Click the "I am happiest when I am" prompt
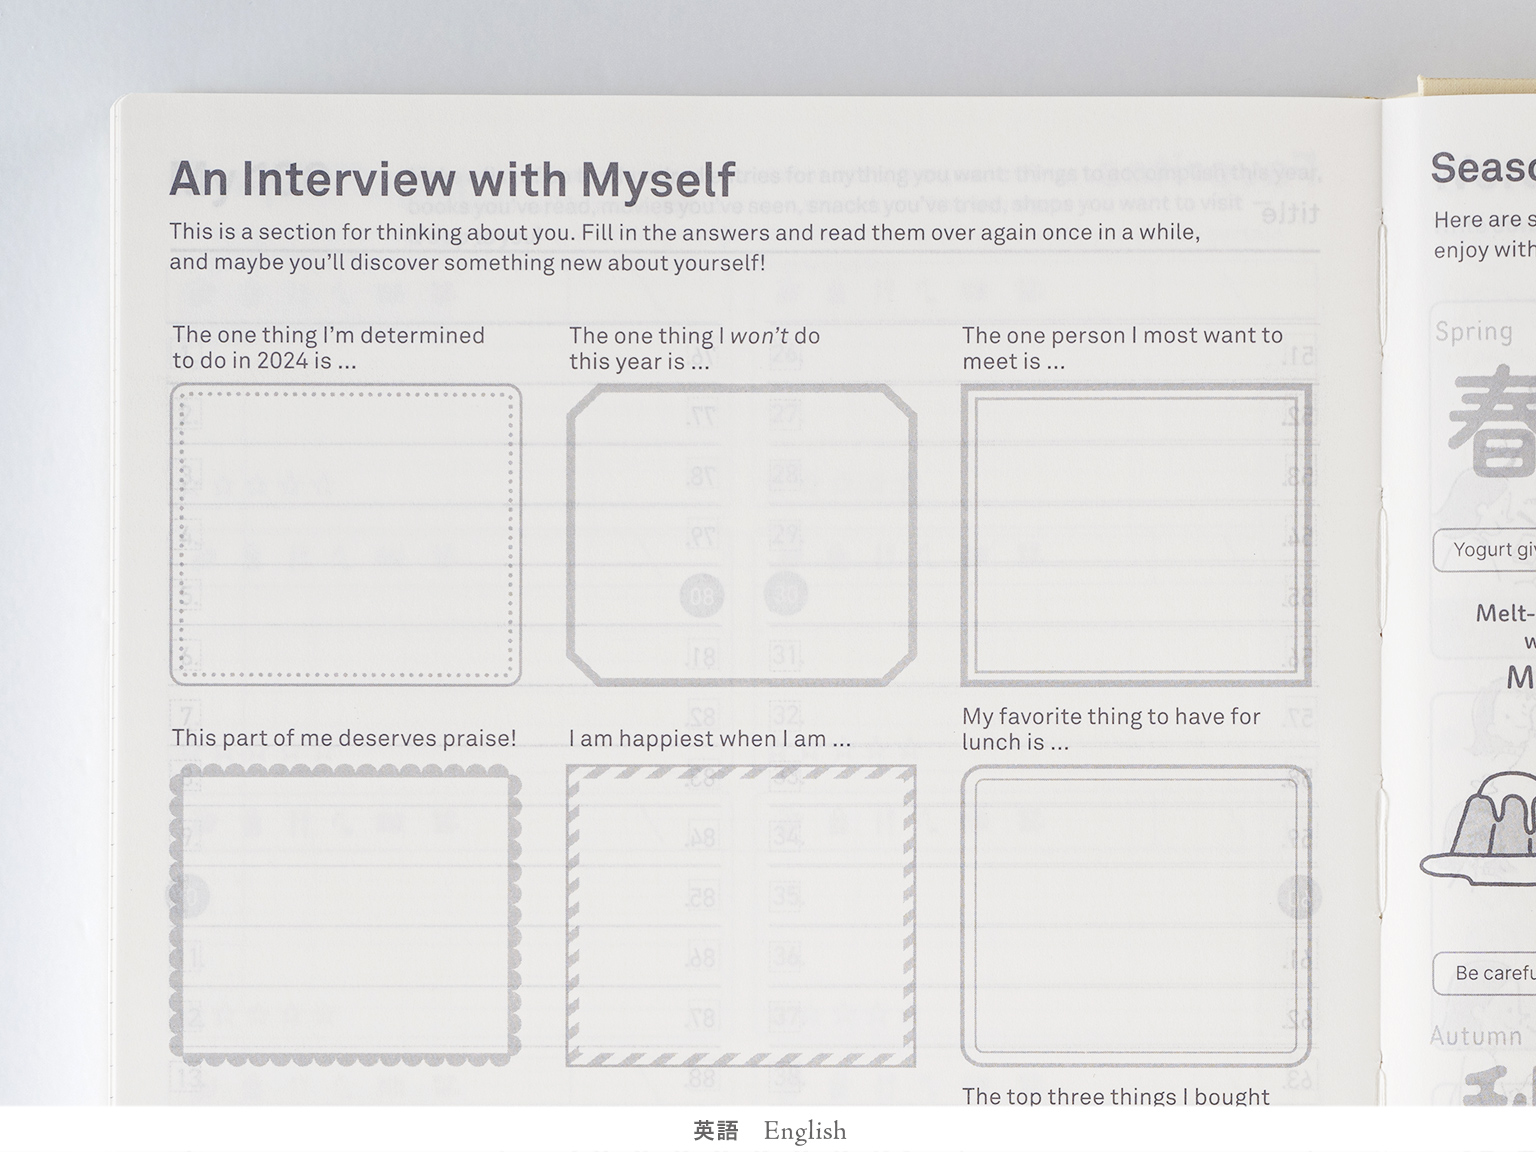The image size is (1536, 1152). point(709,739)
